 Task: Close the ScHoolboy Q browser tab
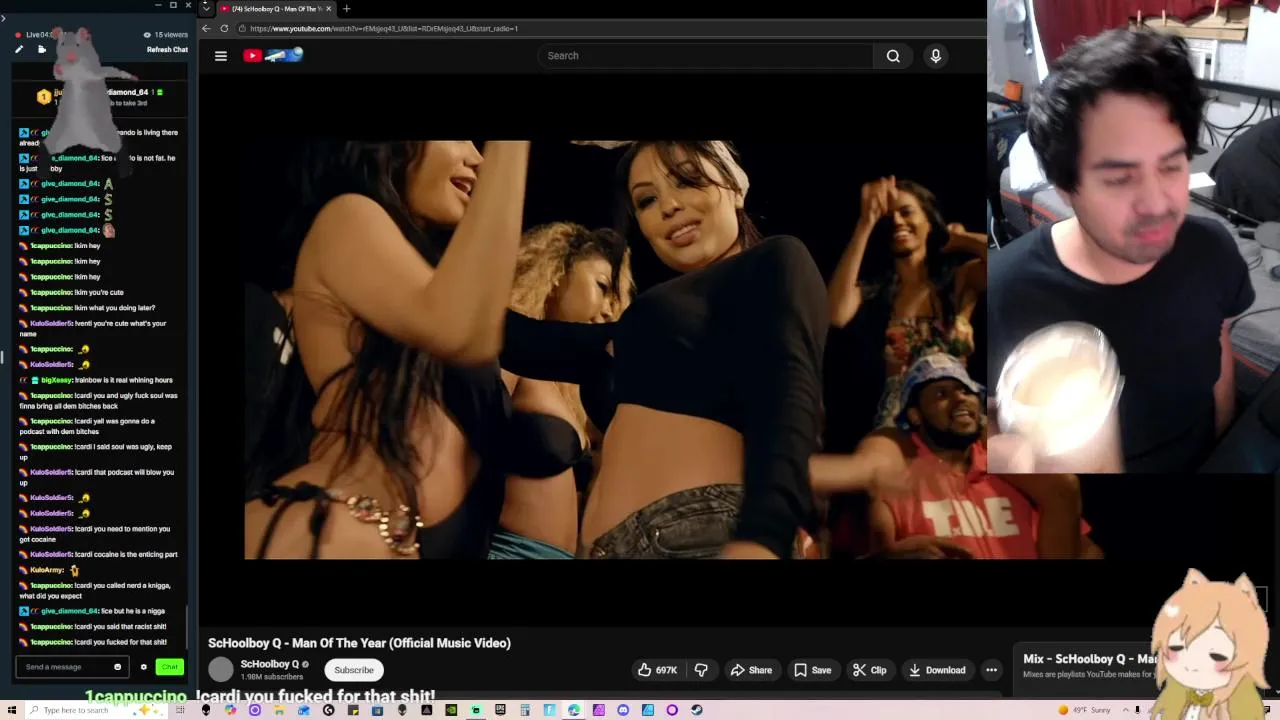[329, 8]
